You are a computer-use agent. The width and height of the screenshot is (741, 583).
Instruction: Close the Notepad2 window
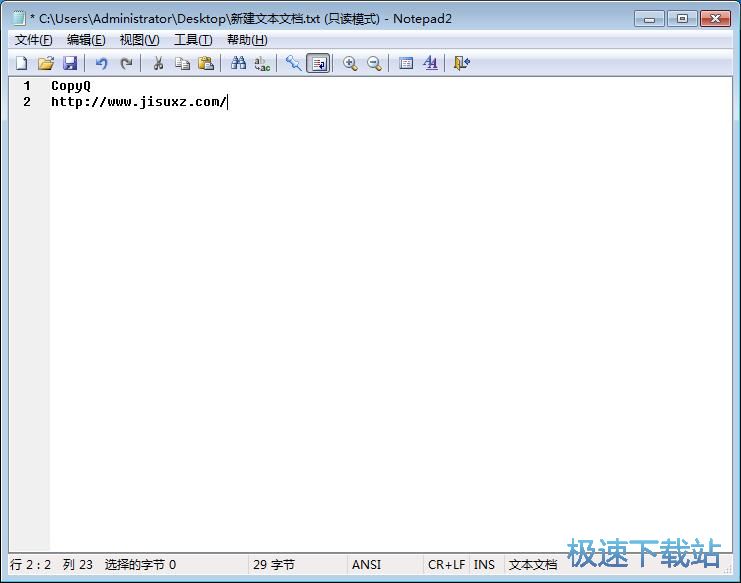pyautogui.click(x=715, y=19)
